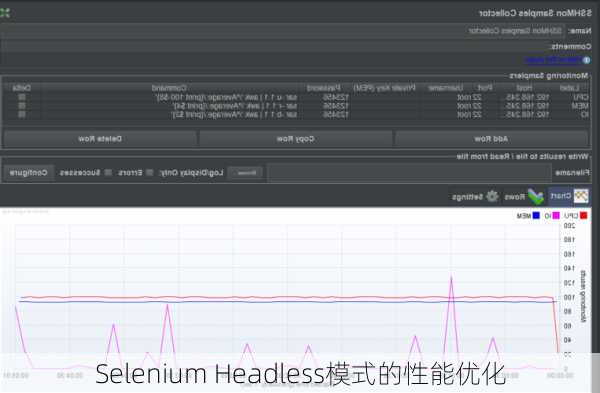Focus the Filename input field
This screenshot has width=600, height=393.
409,173
